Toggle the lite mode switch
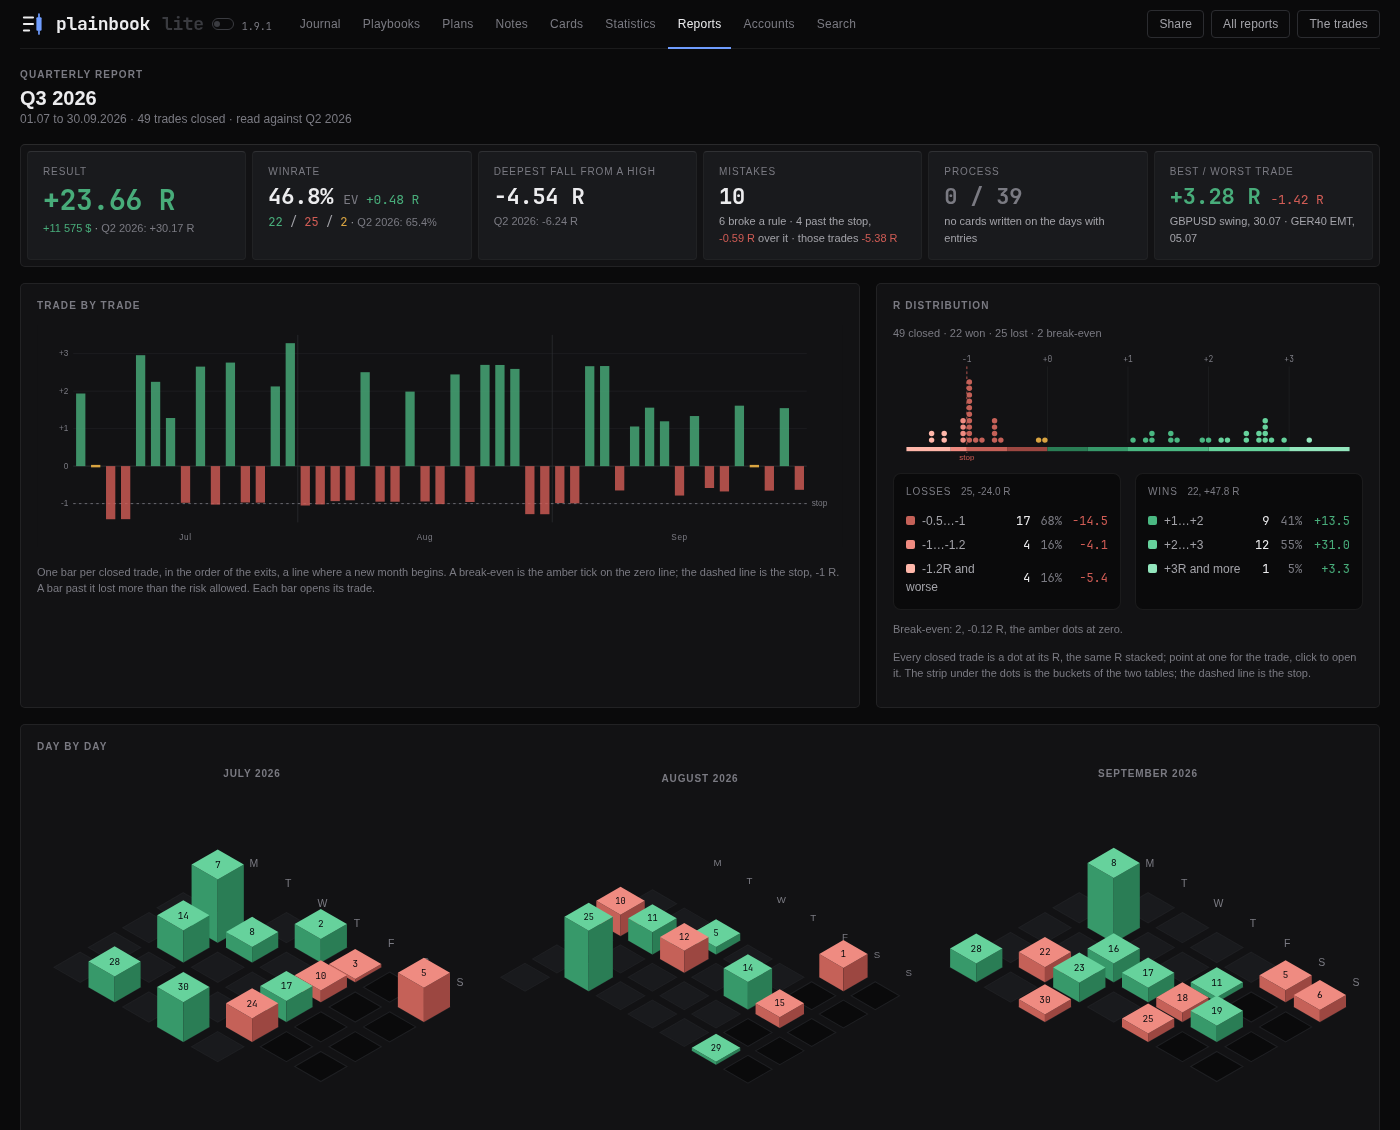The image size is (1400, 1130). coord(223,24)
